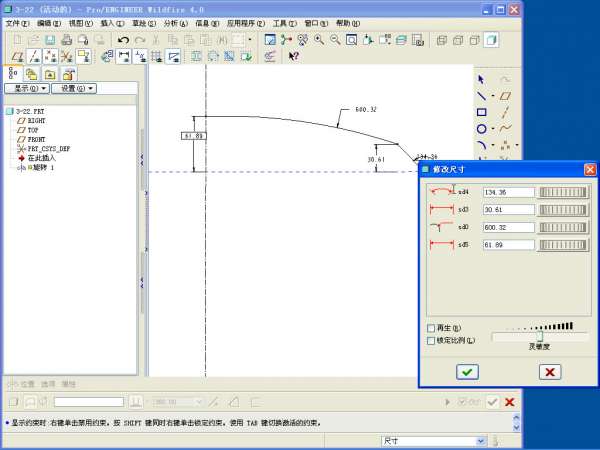Image resolution: width=600 pixels, height=450 pixels.
Task: Click the red X to quit sketch
Action: pyautogui.click(x=510, y=402)
